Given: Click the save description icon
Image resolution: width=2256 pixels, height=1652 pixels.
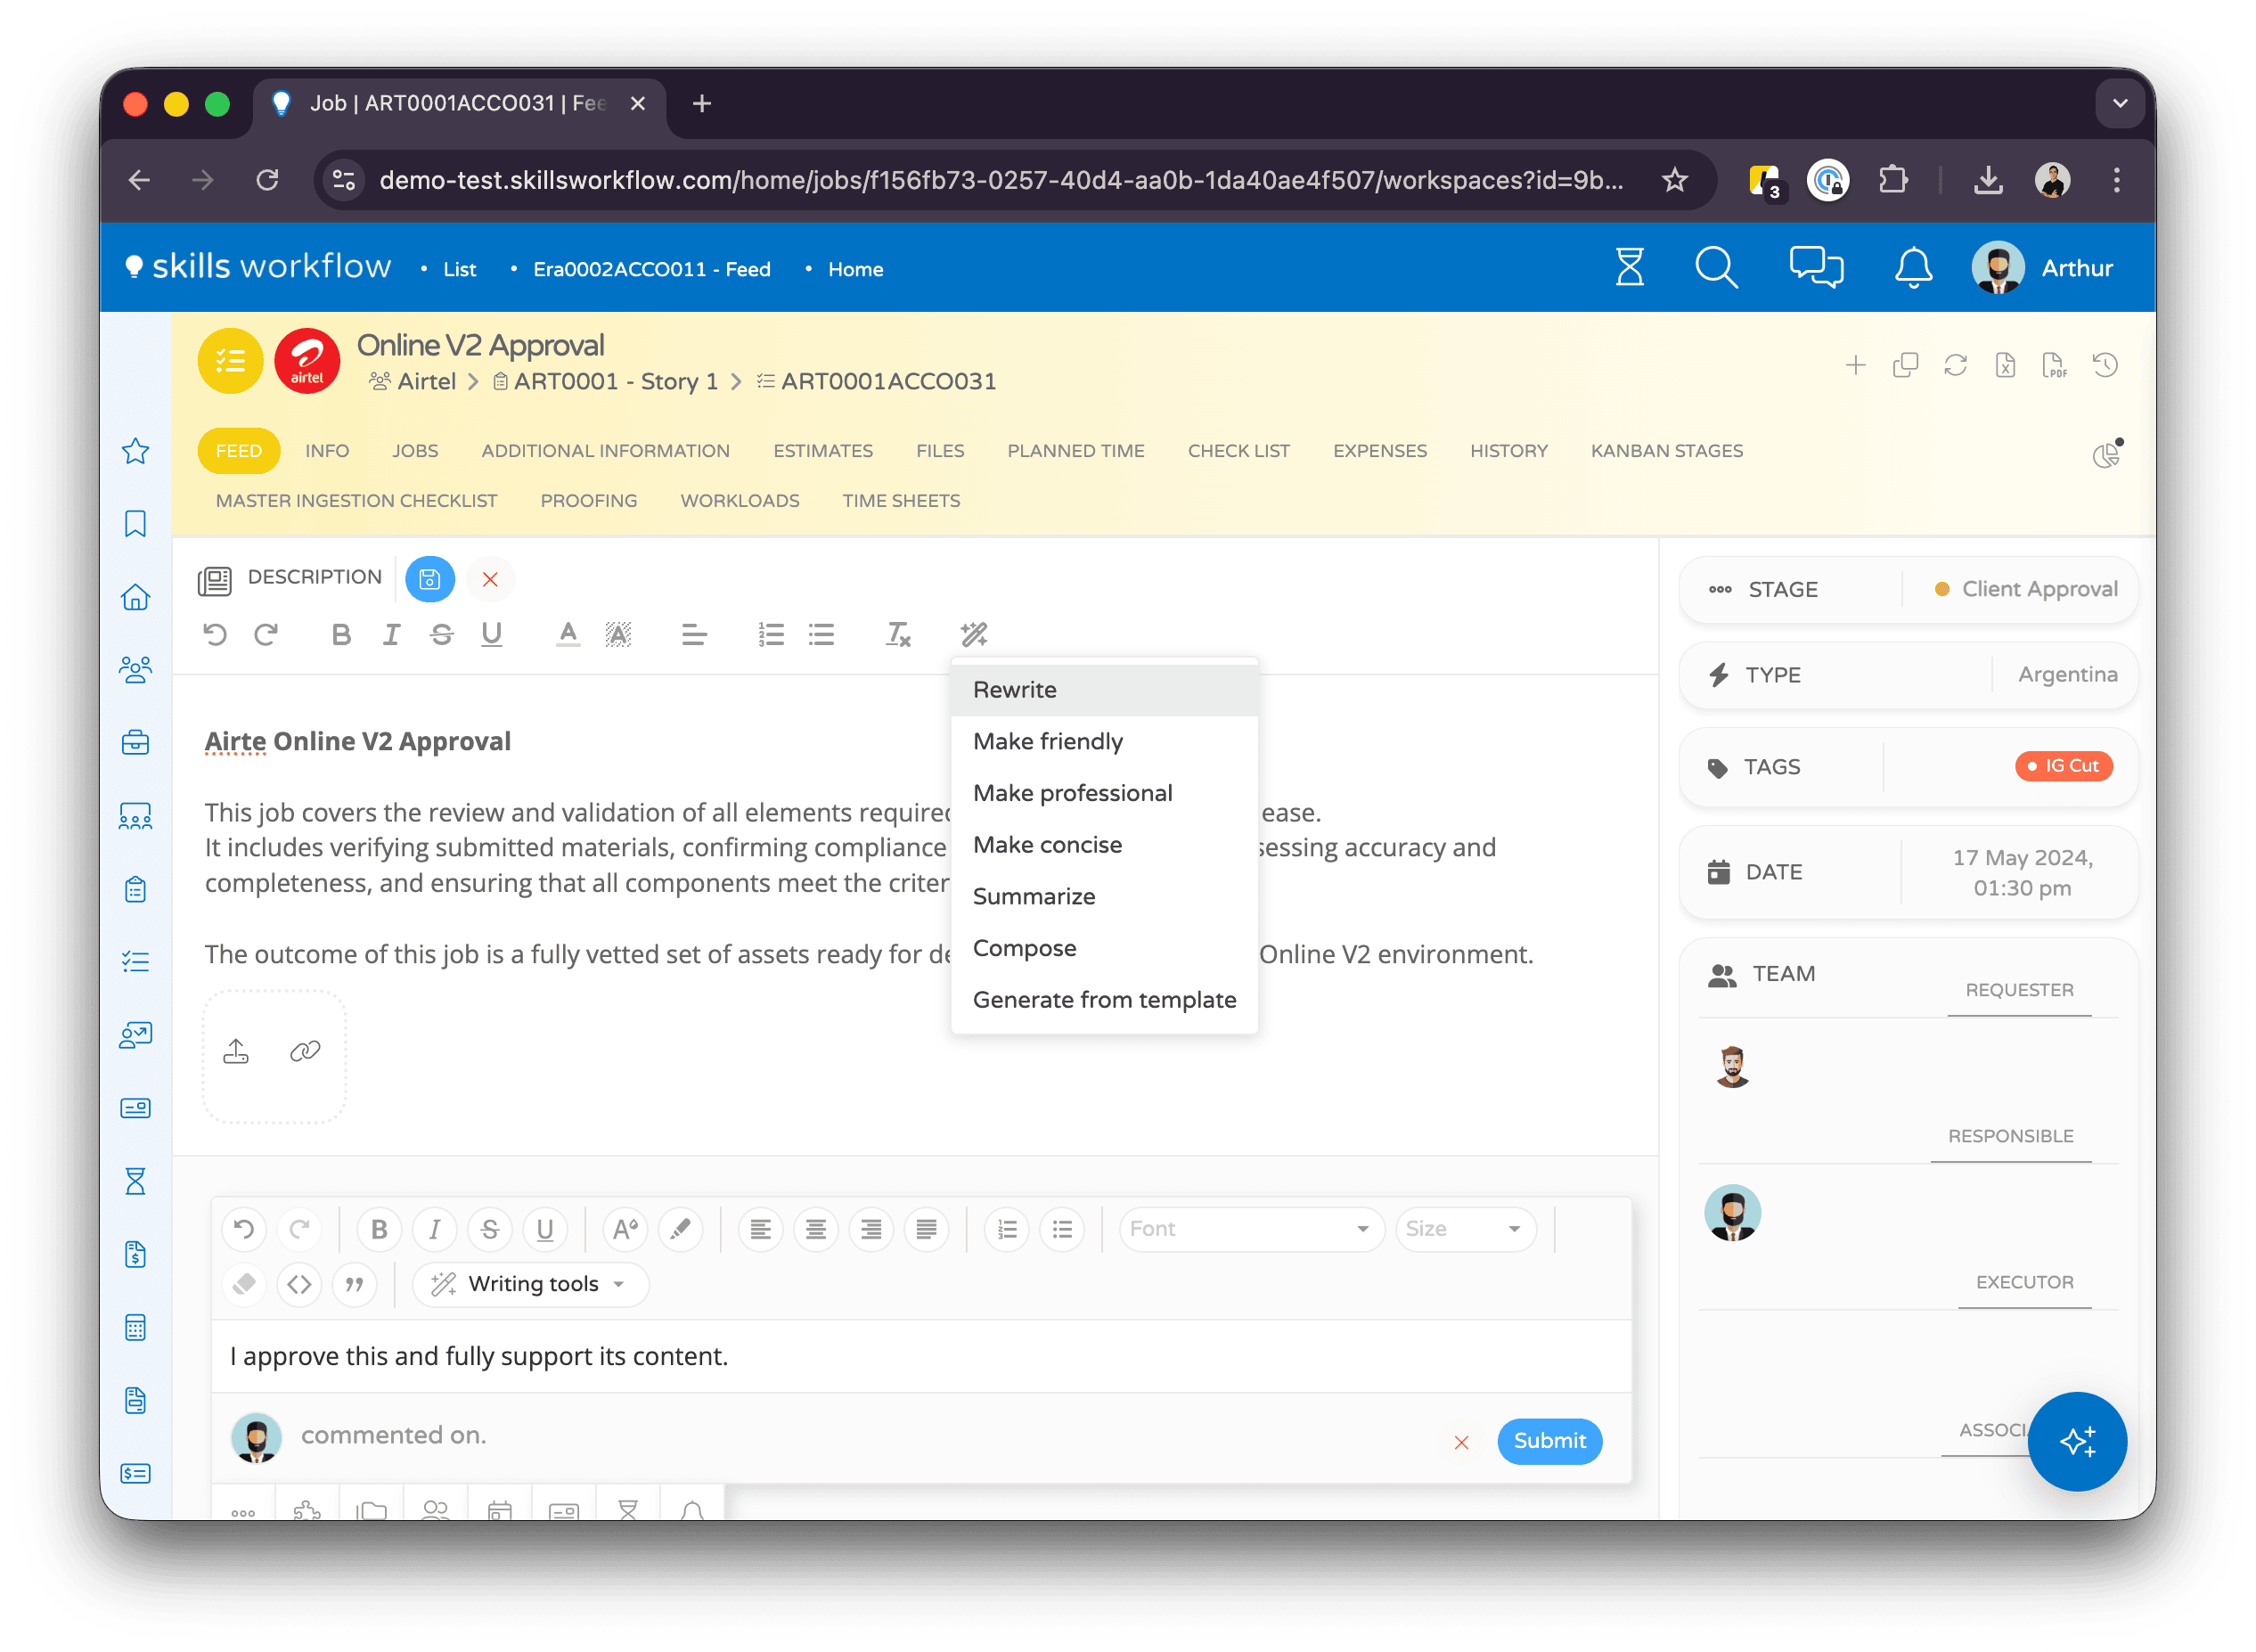Looking at the screenshot, I should (430, 579).
